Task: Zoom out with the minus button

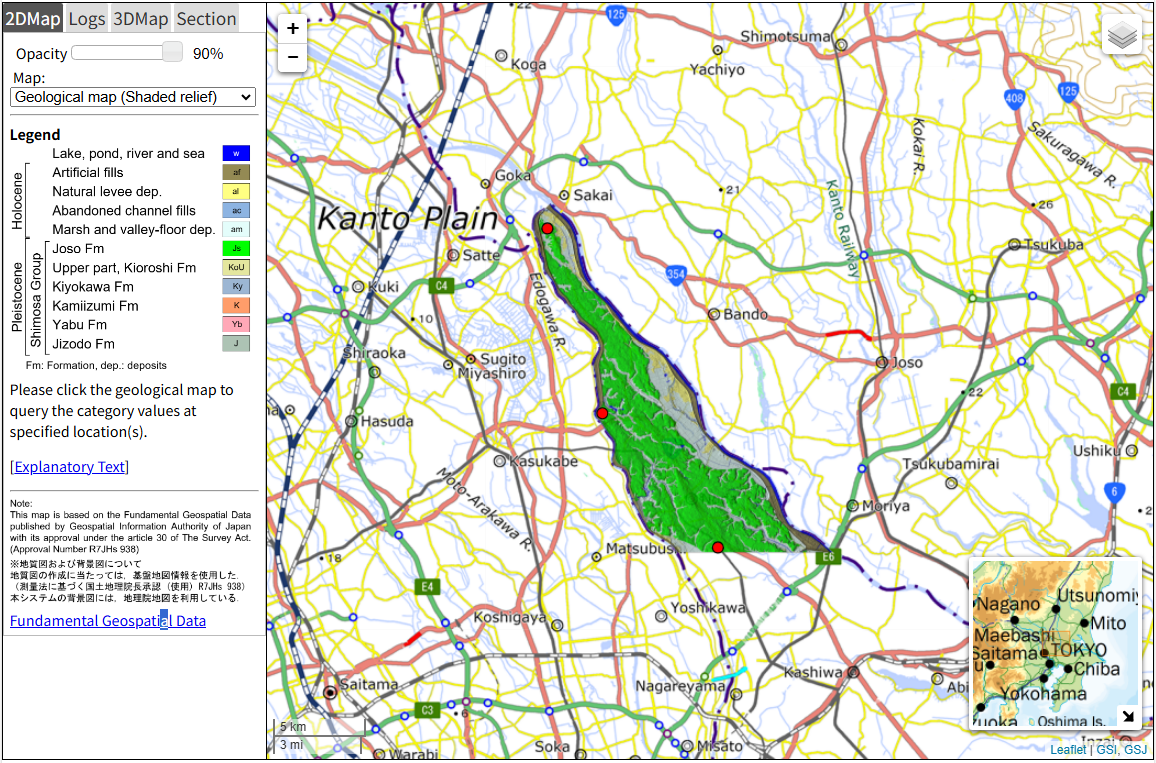Action: [x=292, y=57]
